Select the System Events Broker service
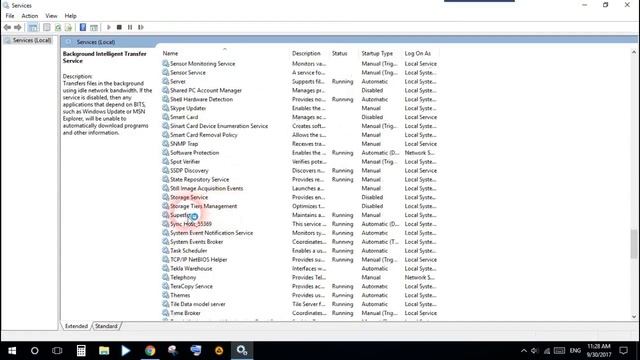 [300, 242]
